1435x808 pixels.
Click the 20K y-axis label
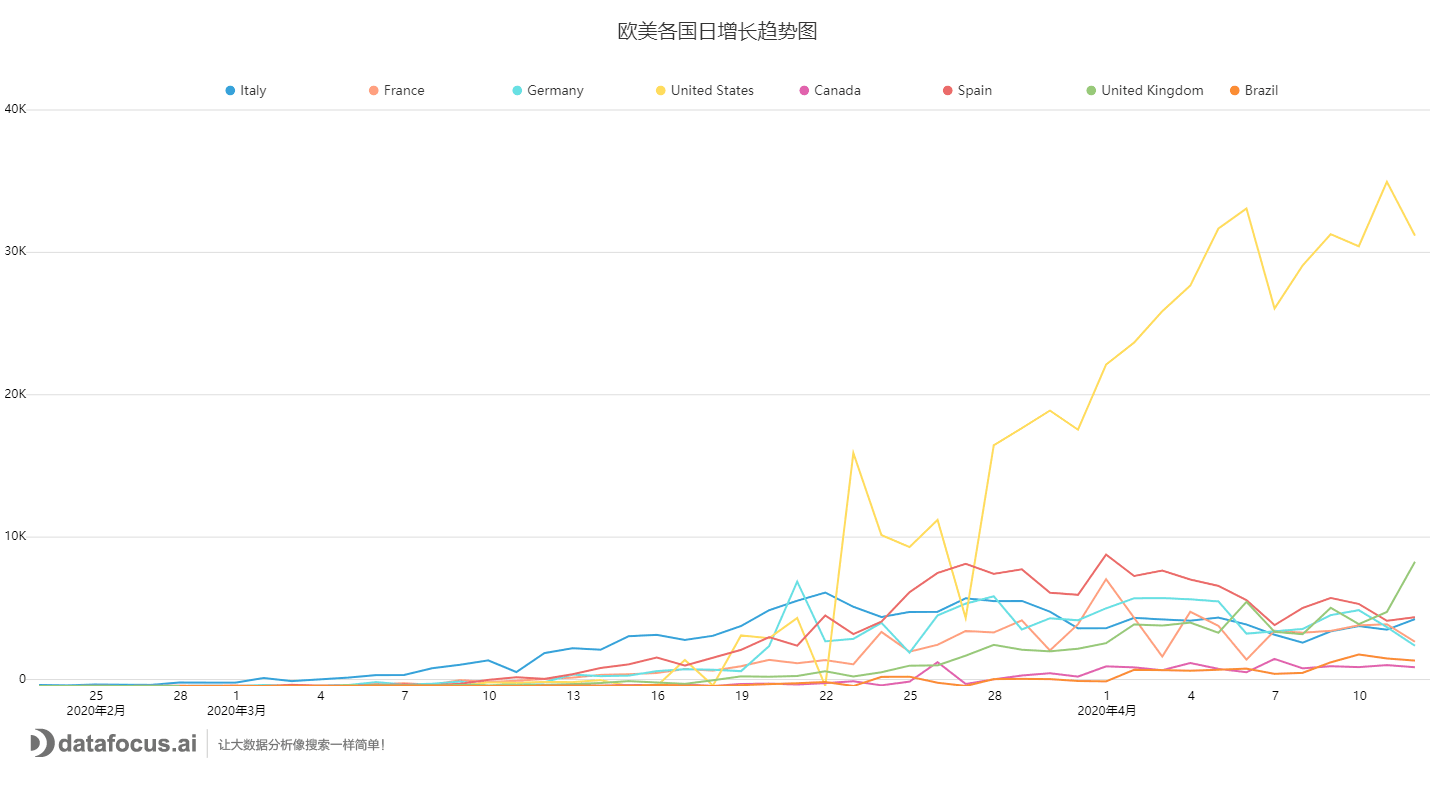pos(15,394)
